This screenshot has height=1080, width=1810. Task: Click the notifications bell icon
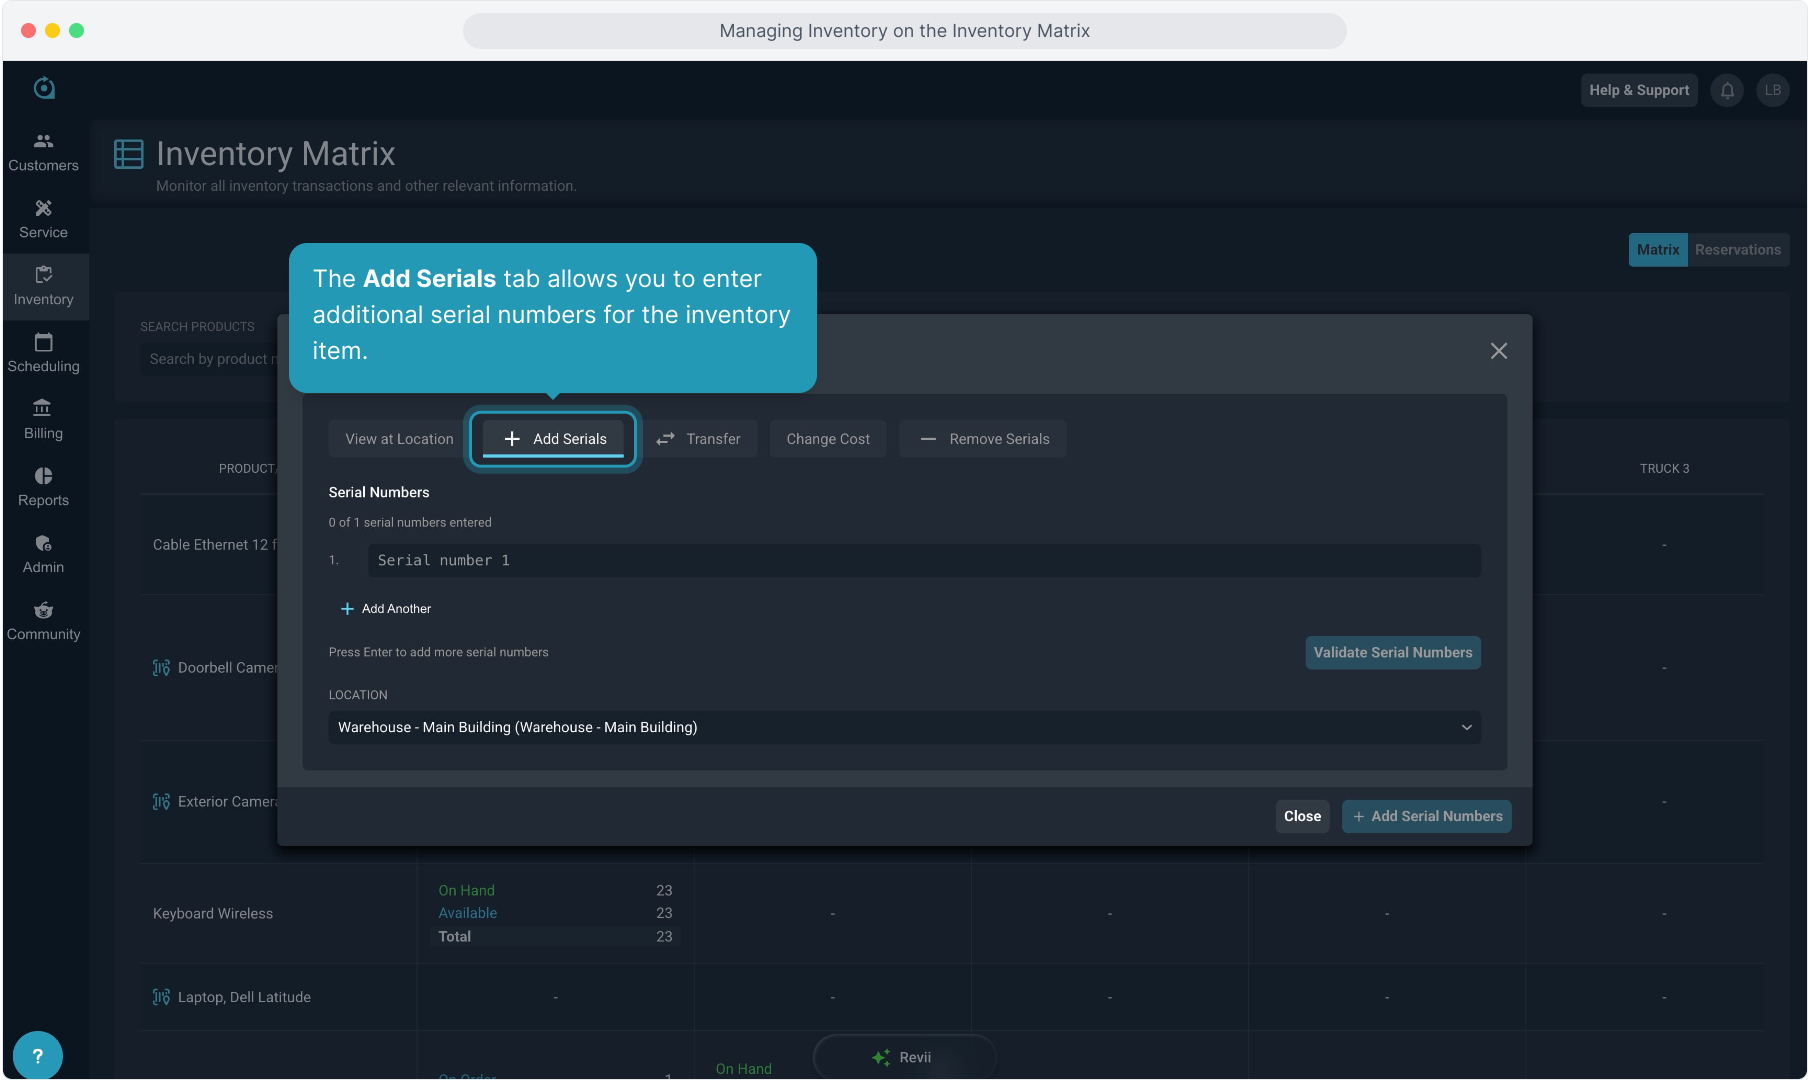click(1727, 90)
